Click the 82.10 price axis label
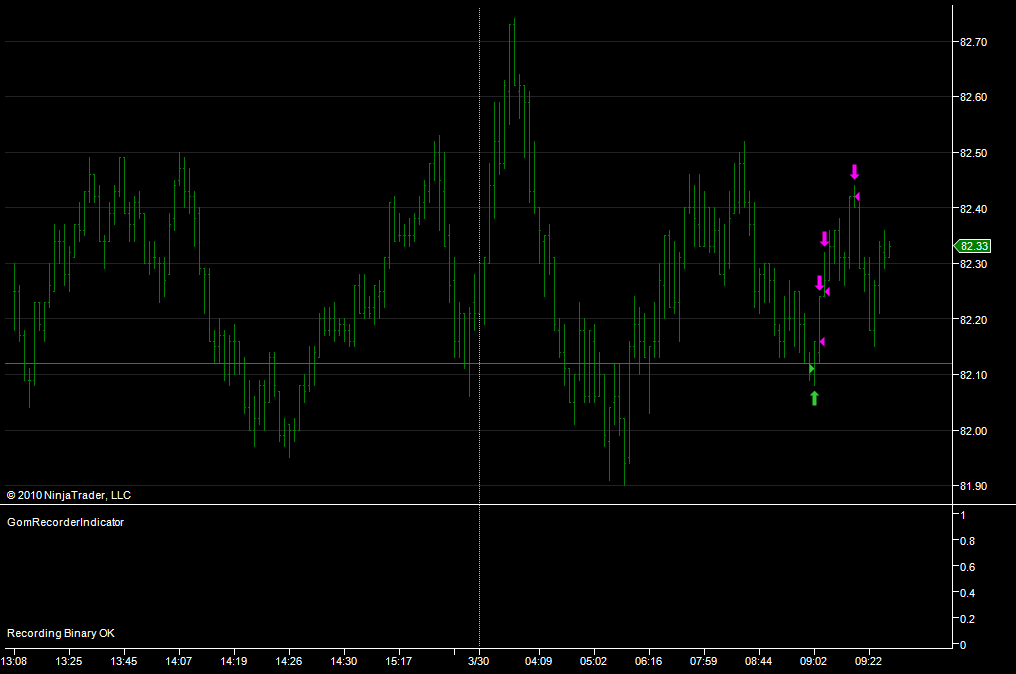 click(x=973, y=375)
